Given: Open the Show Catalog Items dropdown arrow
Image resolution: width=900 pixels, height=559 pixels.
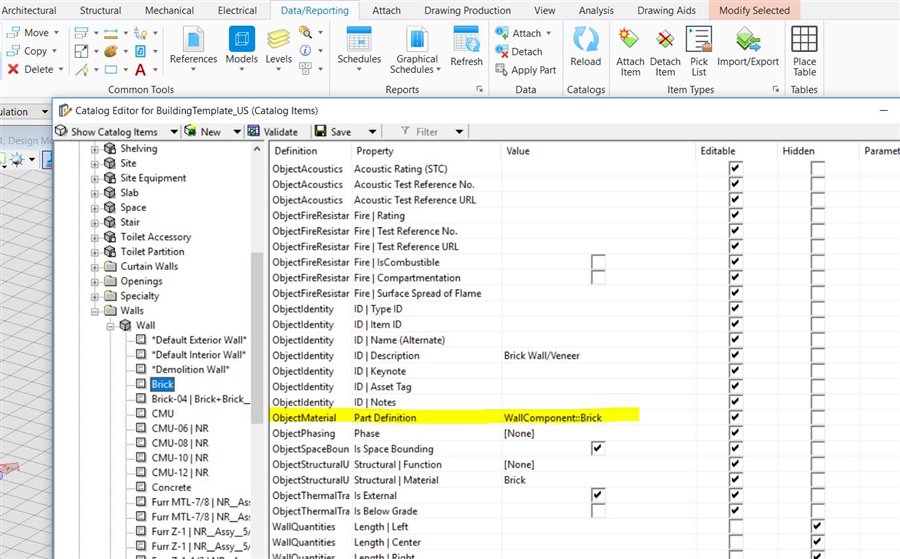Looking at the screenshot, I should [x=173, y=132].
